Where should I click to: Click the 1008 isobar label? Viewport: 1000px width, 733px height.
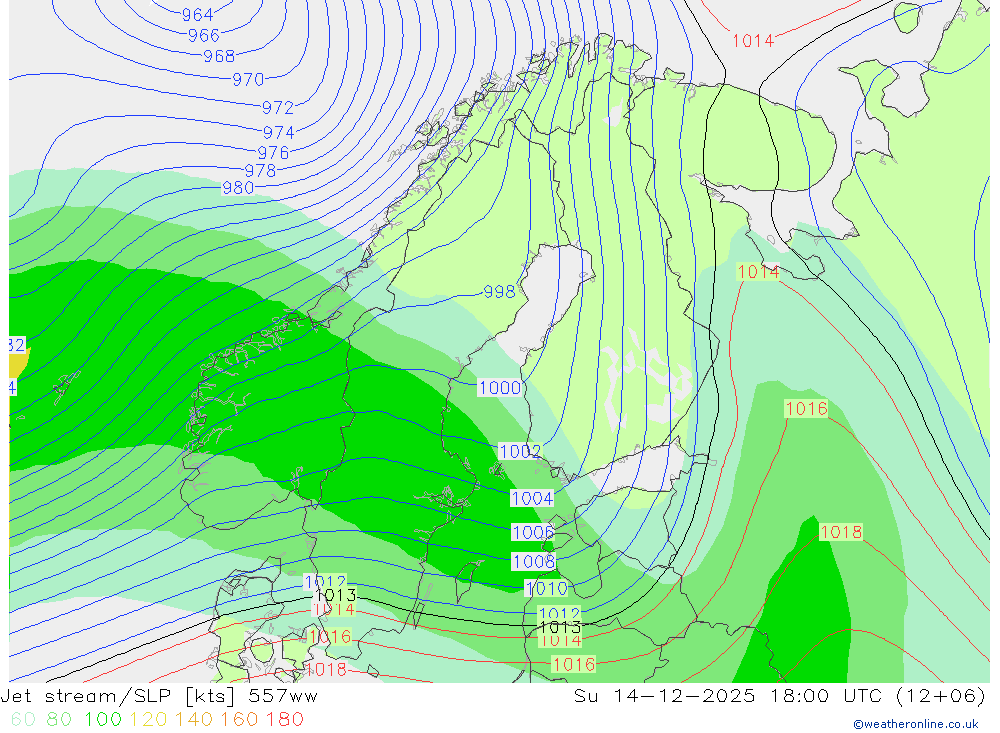pyautogui.click(x=534, y=561)
